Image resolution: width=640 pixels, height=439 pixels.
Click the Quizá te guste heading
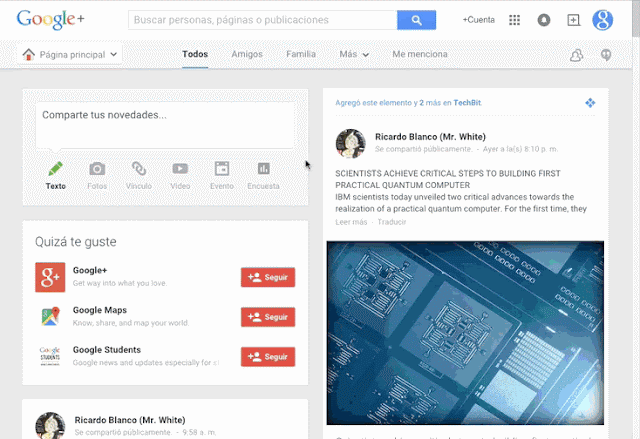pyautogui.click(x=76, y=242)
